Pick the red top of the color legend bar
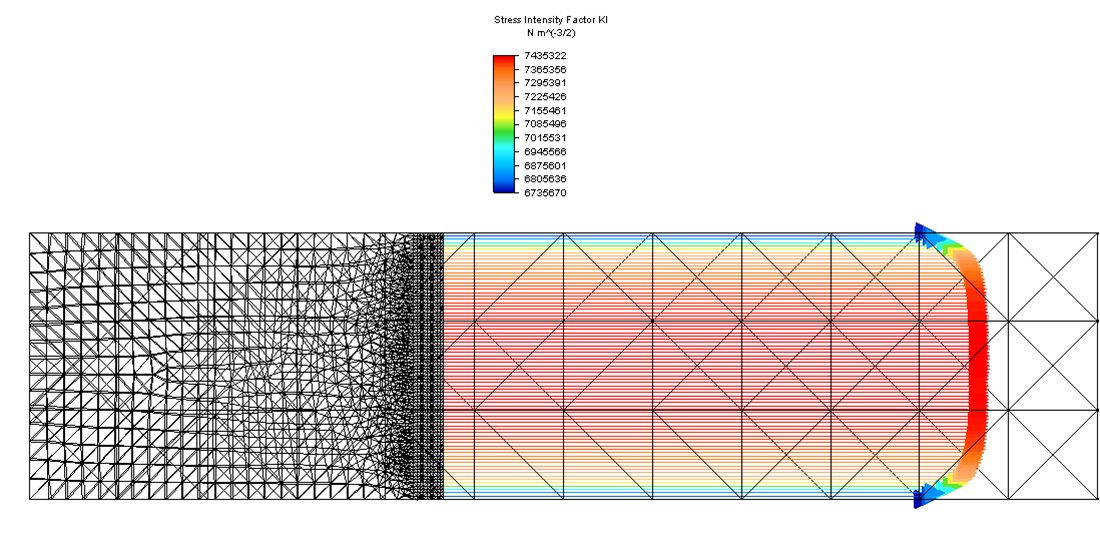 tap(502, 62)
